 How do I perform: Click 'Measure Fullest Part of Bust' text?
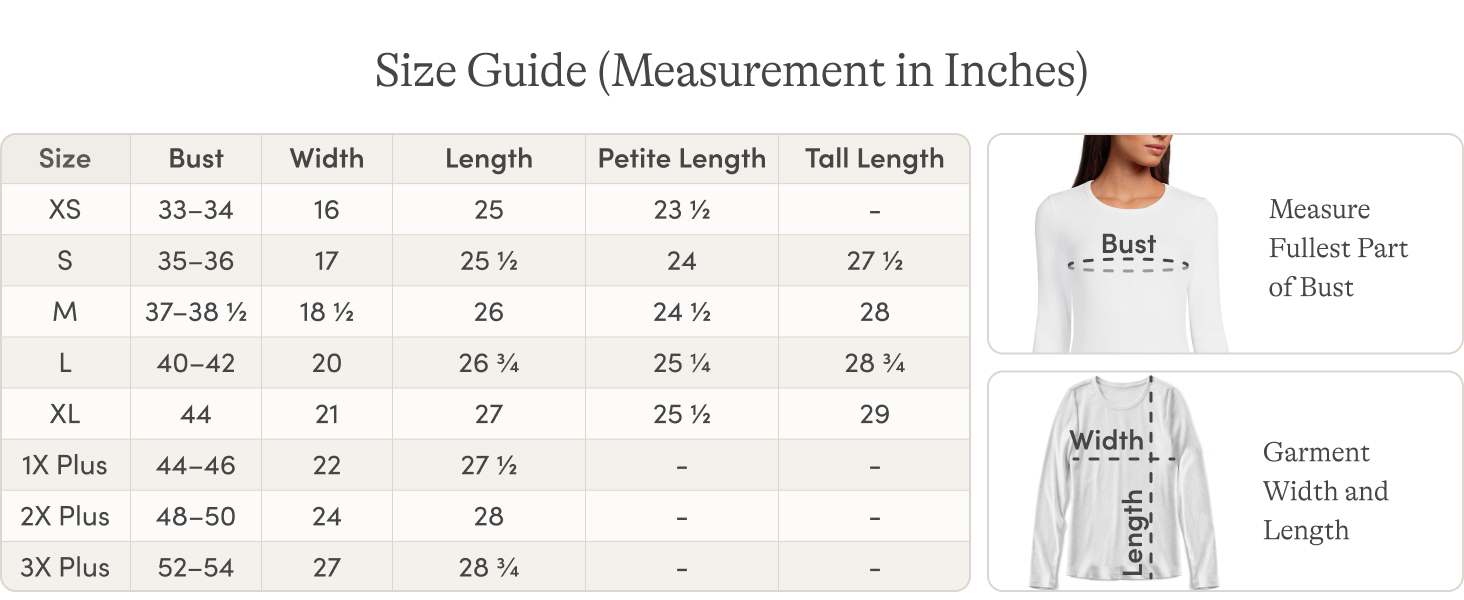[x=1338, y=248]
